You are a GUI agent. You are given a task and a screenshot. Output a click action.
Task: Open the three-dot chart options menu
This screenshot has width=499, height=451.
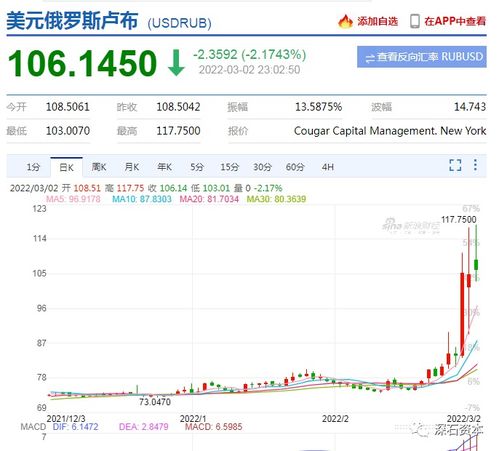click(475, 165)
